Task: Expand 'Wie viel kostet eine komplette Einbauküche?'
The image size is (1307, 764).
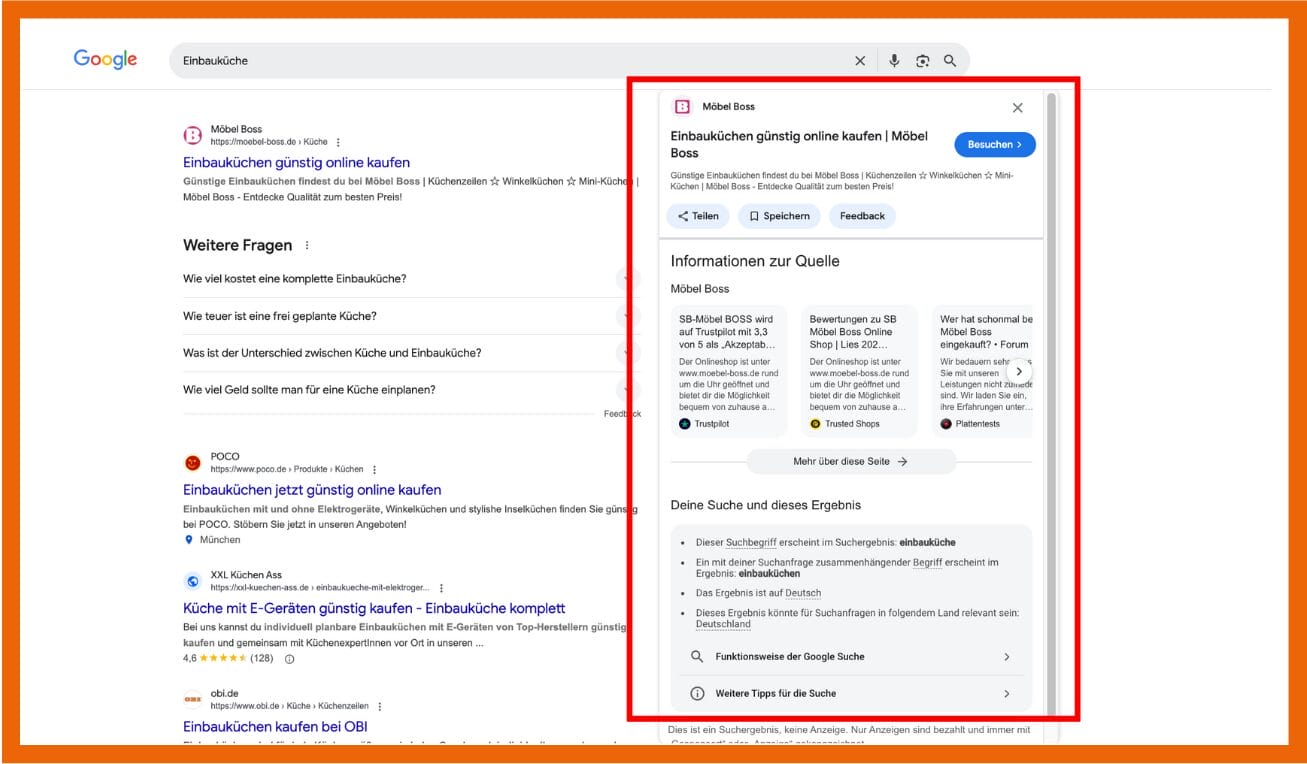Action: coord(400,279)
